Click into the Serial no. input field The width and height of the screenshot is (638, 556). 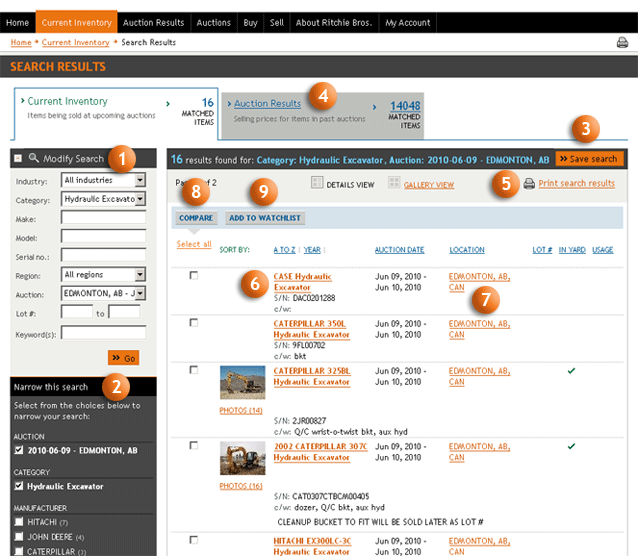[x=103, y=255]
